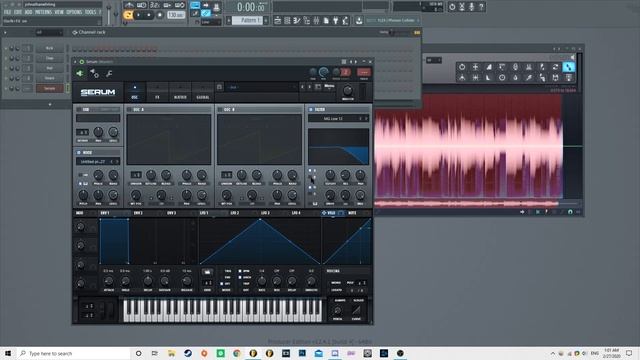This screenshot has width=640, height=360.
Task: Click the filter CUTOFF knob
Action: point(330,176)
